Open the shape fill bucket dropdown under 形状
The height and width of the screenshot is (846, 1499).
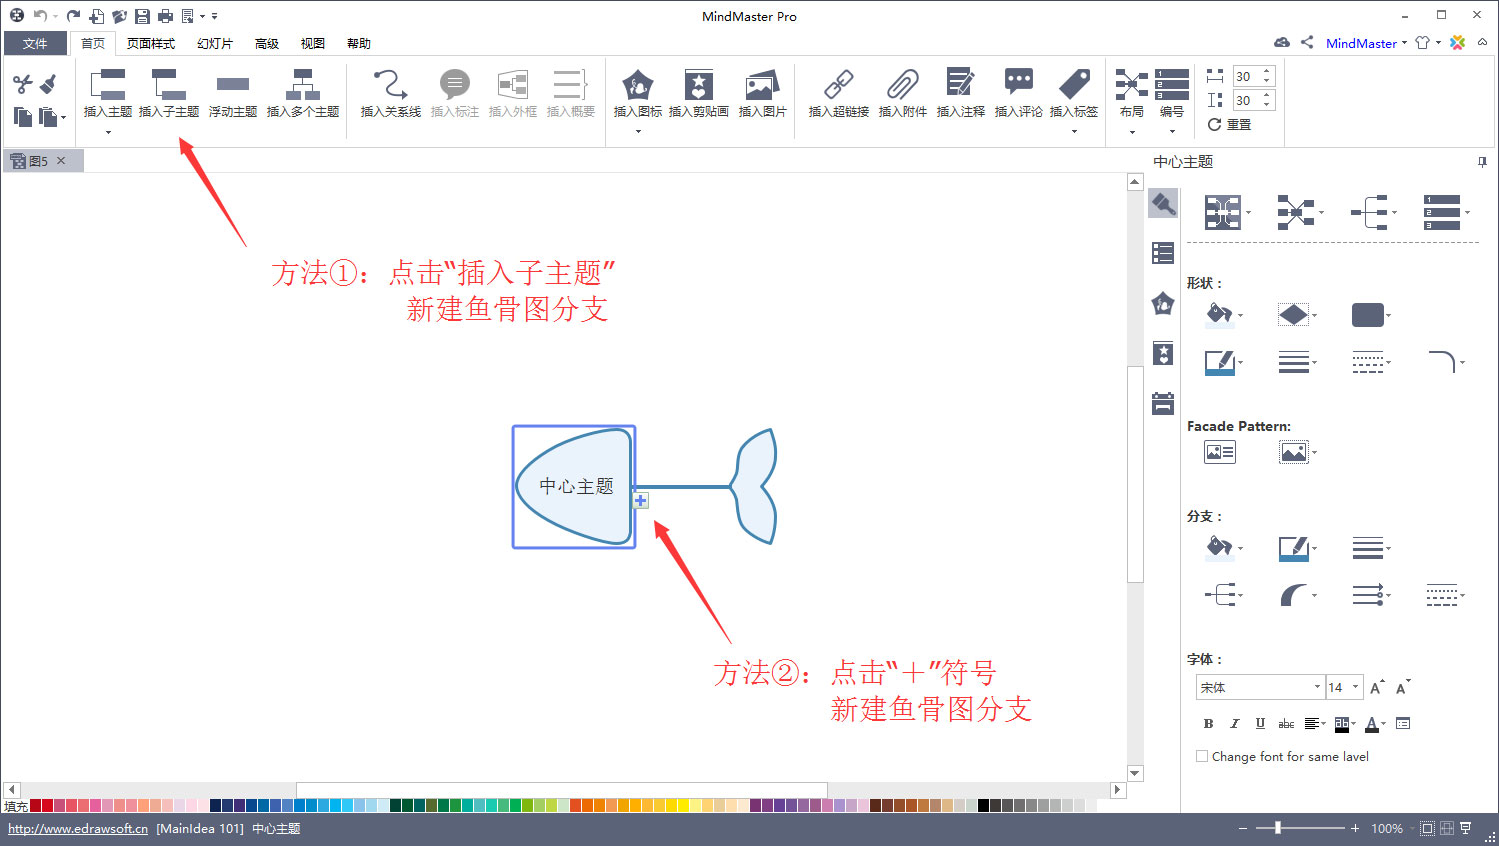click(x=1241, y=316)
